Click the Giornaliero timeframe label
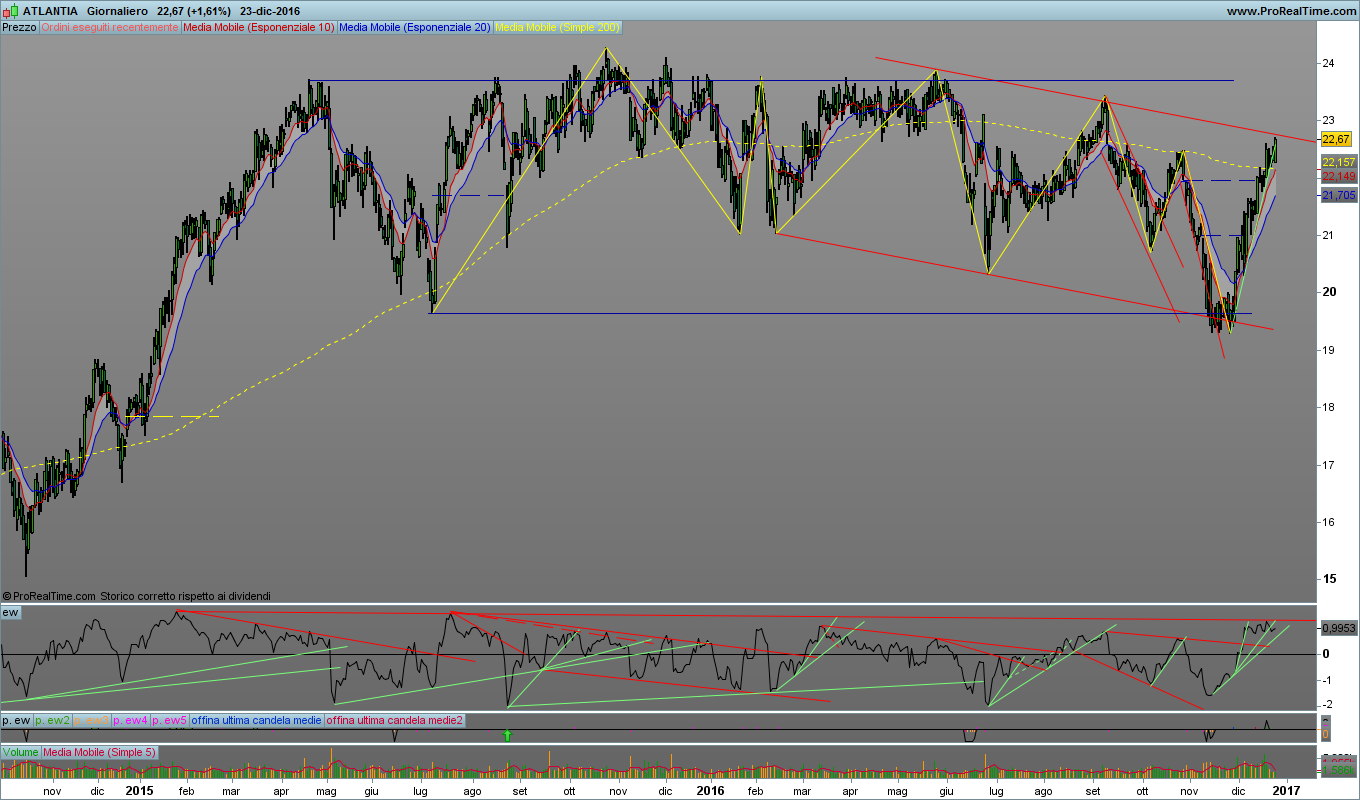This screenshot has height=800, width=1360. tap(119, 11)
